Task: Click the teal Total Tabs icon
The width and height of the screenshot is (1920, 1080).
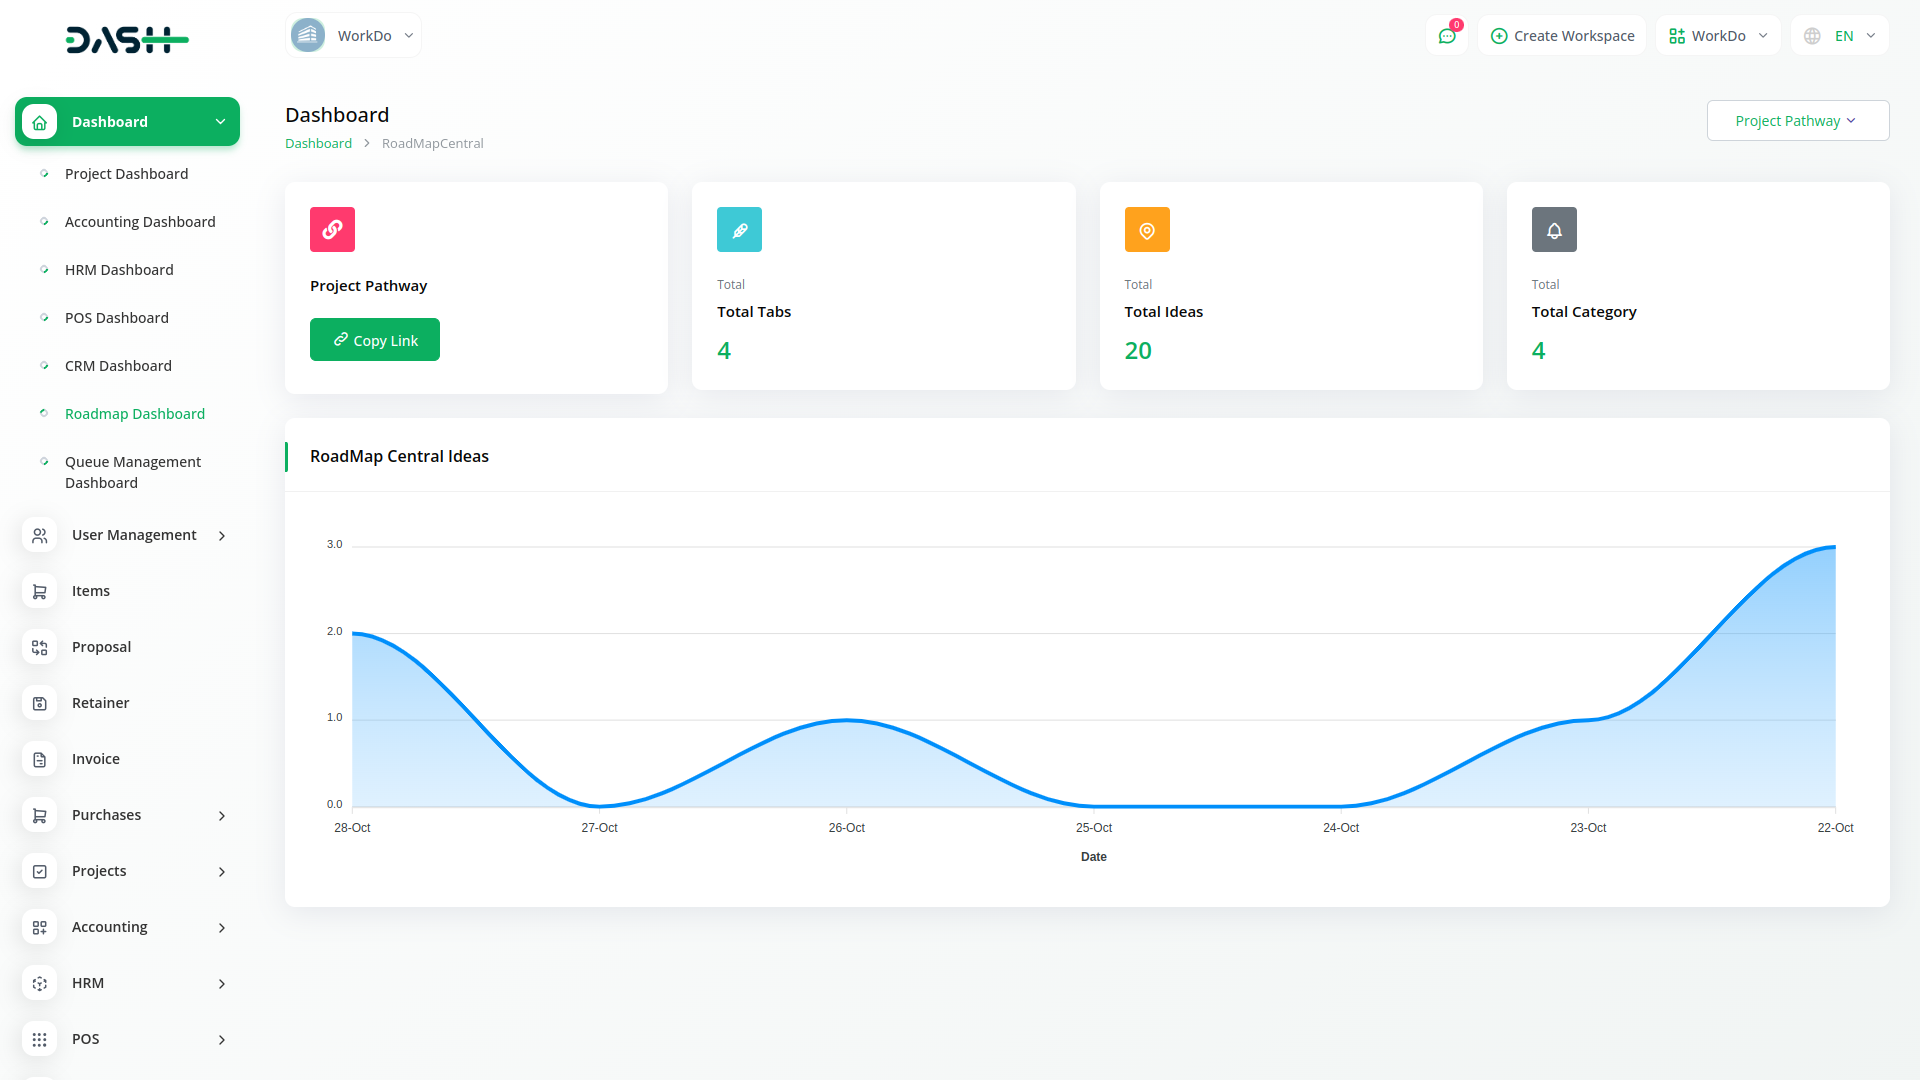Action: 739,230
